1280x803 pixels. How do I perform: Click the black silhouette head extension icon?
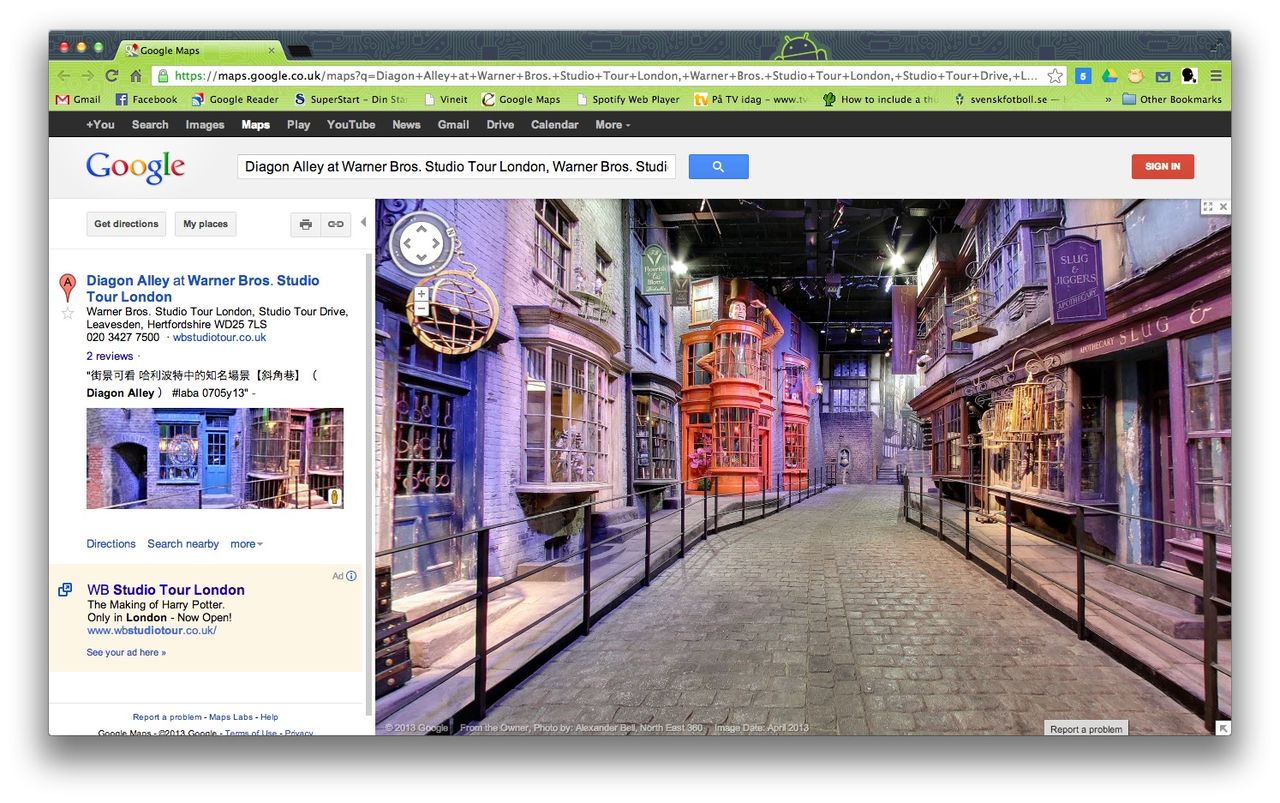click(x=1189, y=76)
